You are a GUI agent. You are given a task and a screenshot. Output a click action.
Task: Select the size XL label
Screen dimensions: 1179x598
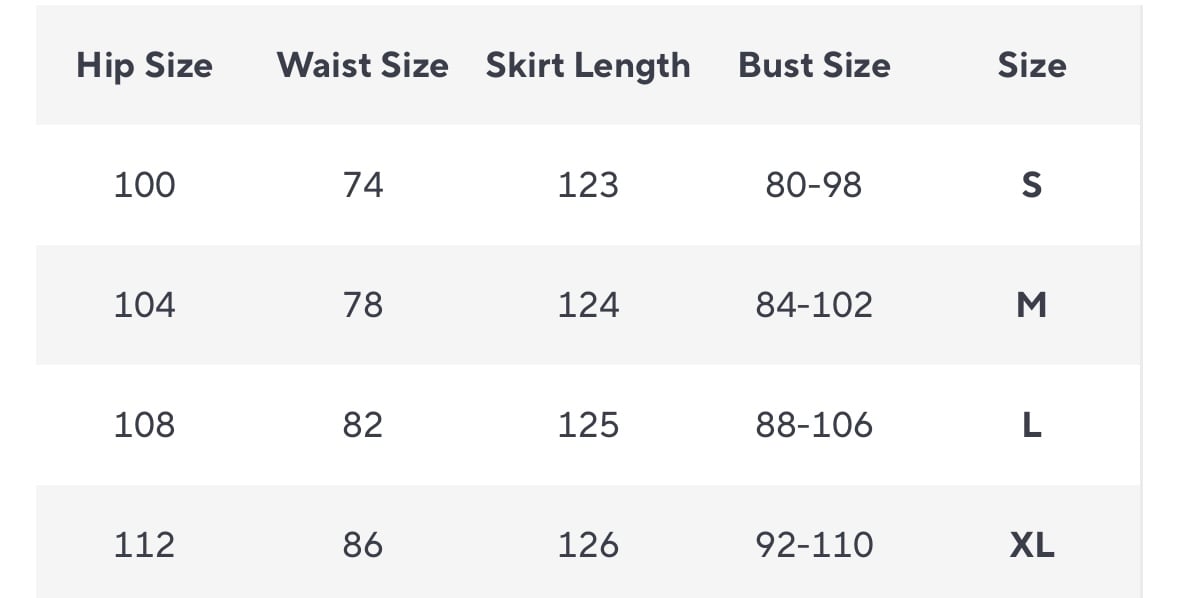[x=1031, y=545]
